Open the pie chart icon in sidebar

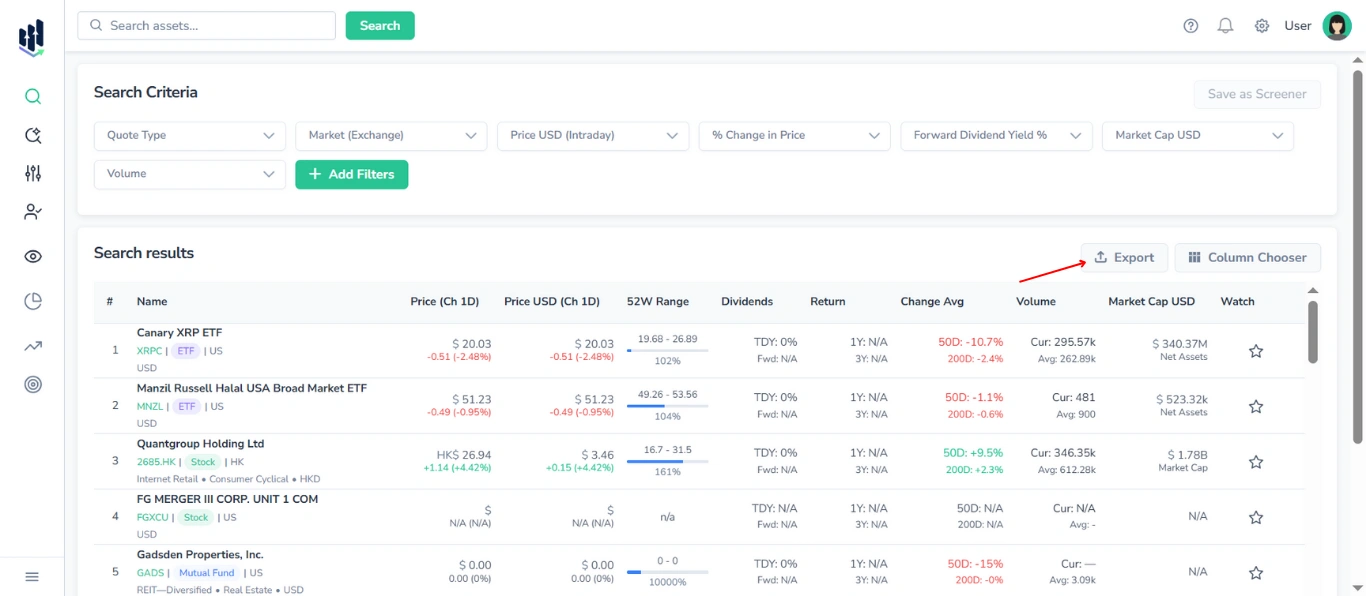(33, 301)
